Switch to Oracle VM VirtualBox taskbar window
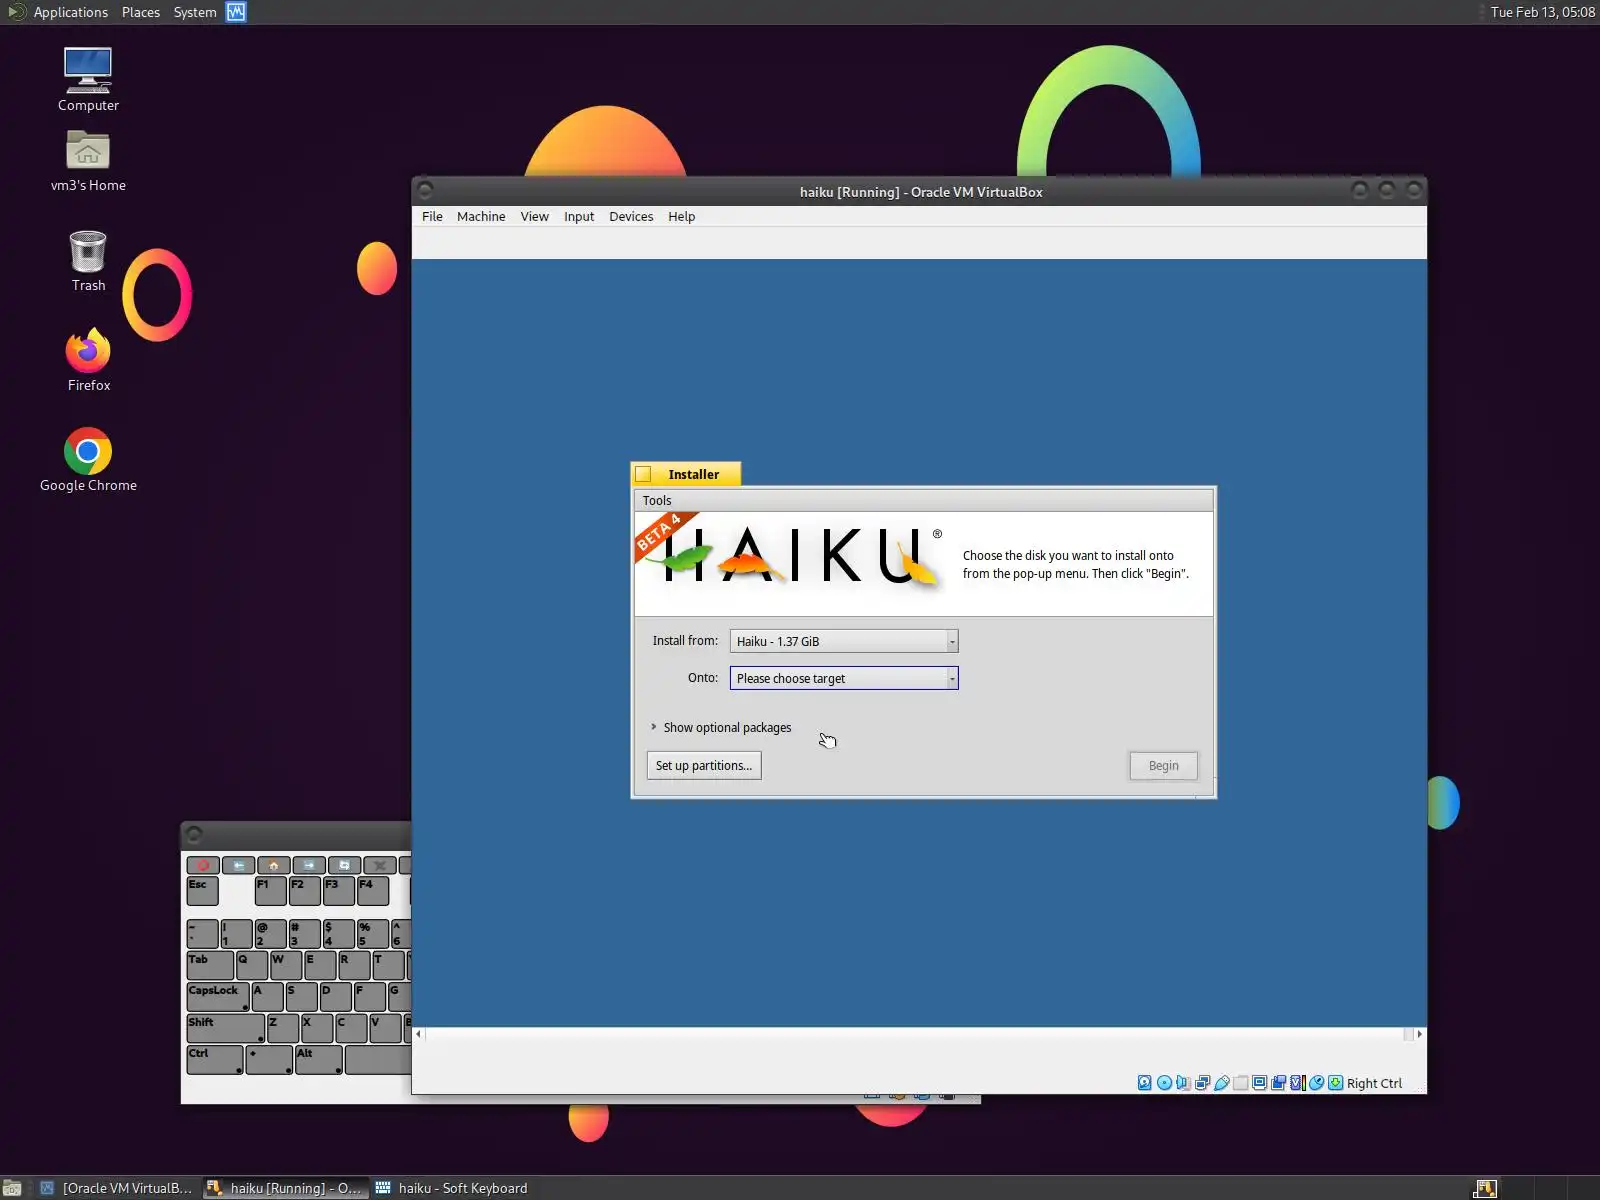 pyautogui.click(x=117, y=1188)
